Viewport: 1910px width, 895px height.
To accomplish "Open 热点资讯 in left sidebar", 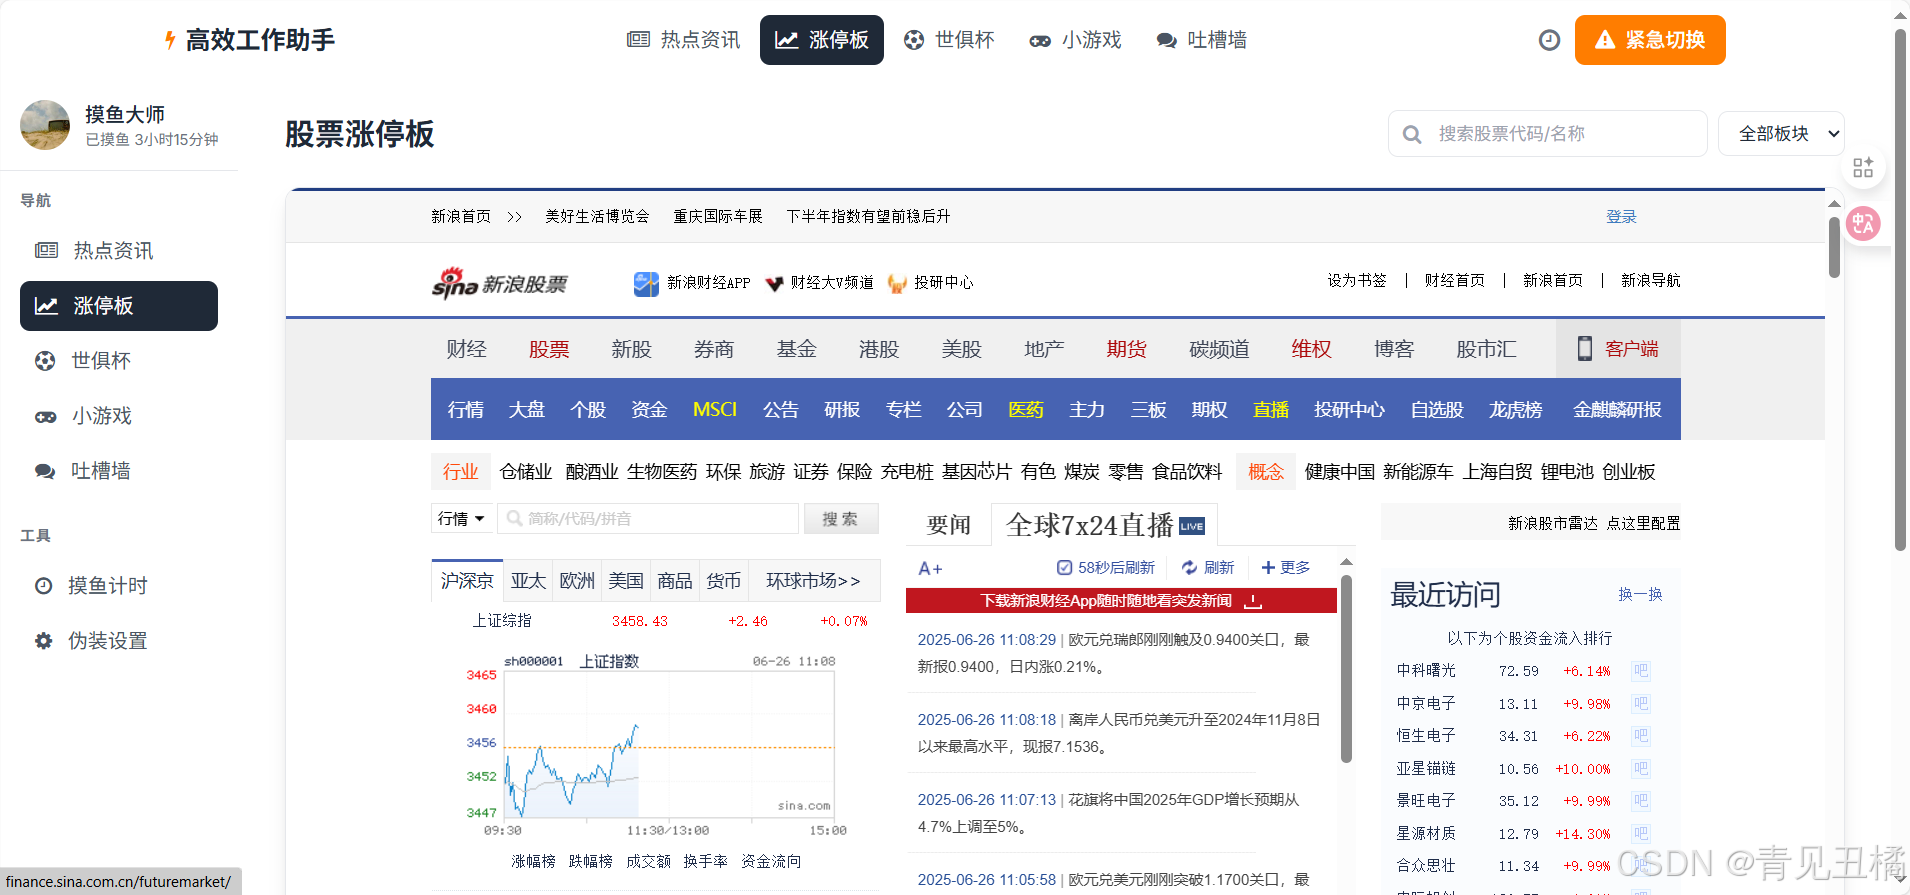I will point(119,251).
